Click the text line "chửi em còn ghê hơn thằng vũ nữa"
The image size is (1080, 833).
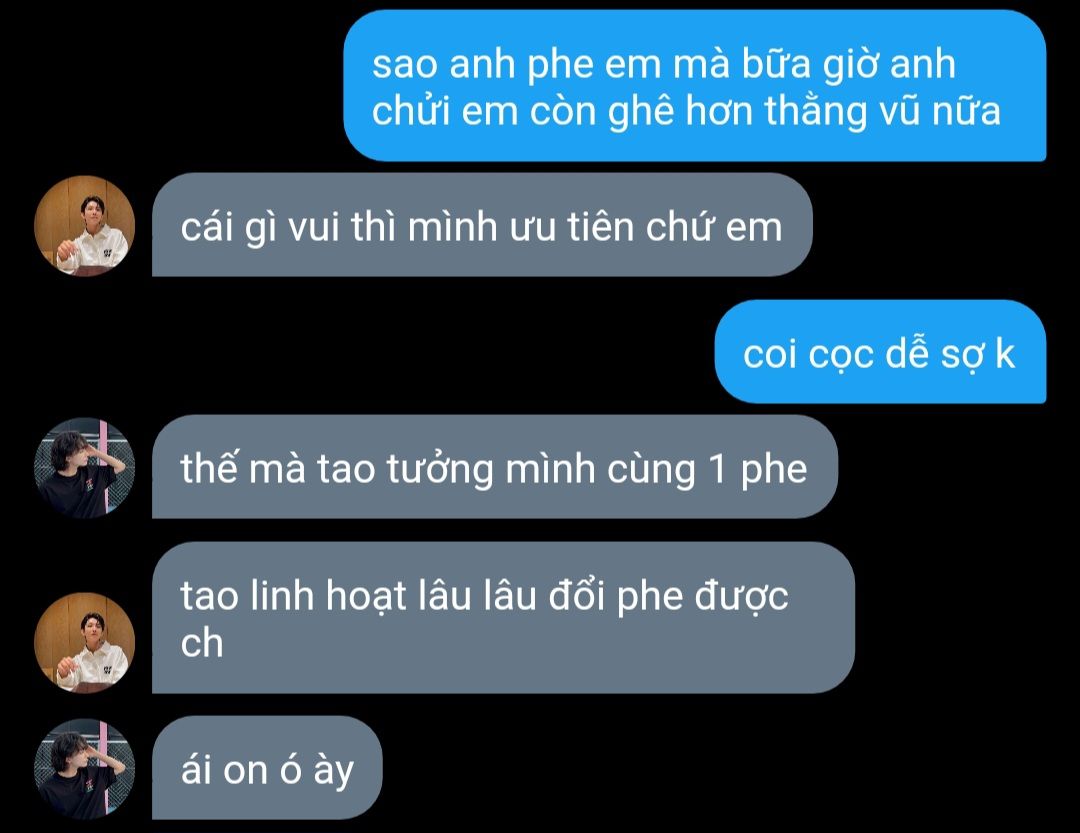tap(686, 111)
